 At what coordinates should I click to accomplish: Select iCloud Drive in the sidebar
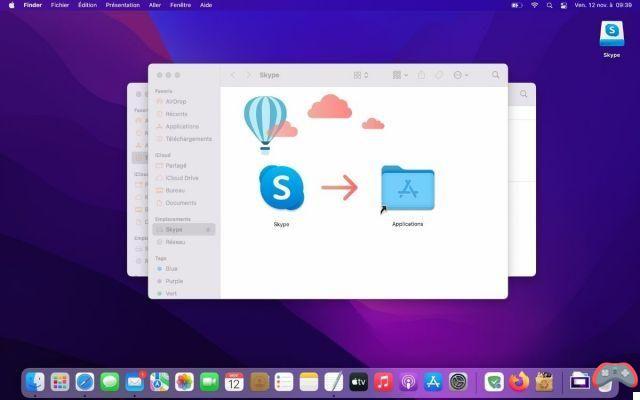[x=182, y=178]
